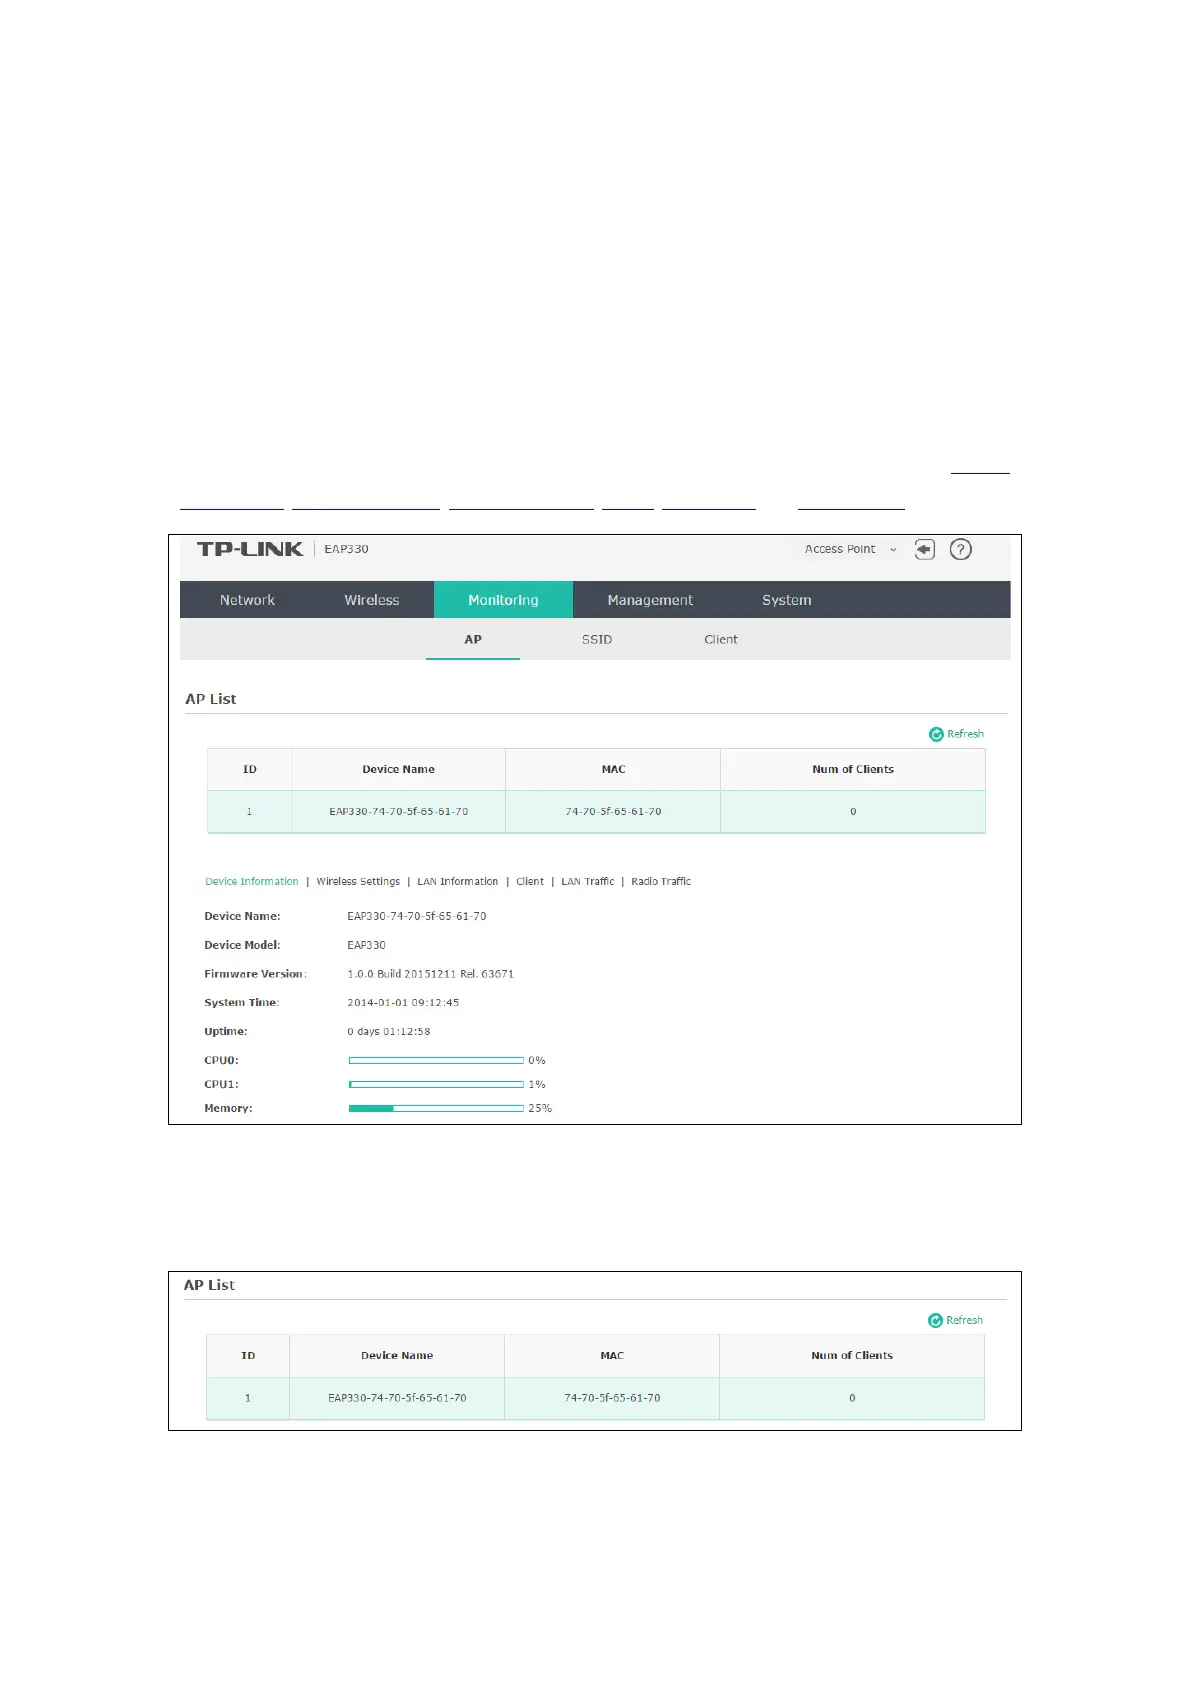Click the ID column header on the Monitoring page

(250, 769)
